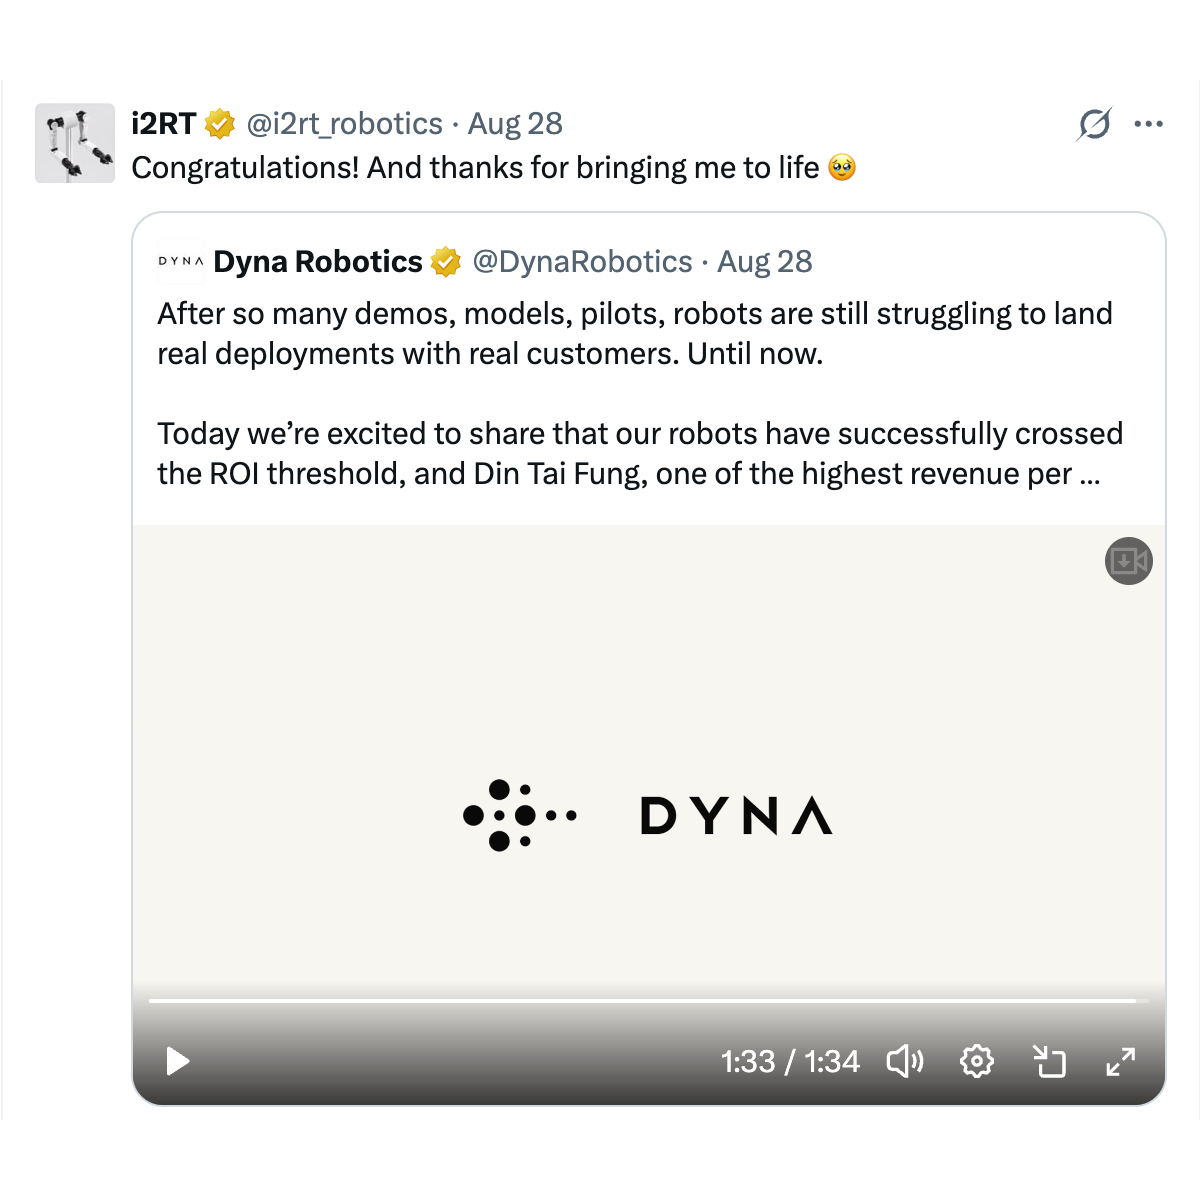Click i2RT's gold verified badge

[220, 124]
